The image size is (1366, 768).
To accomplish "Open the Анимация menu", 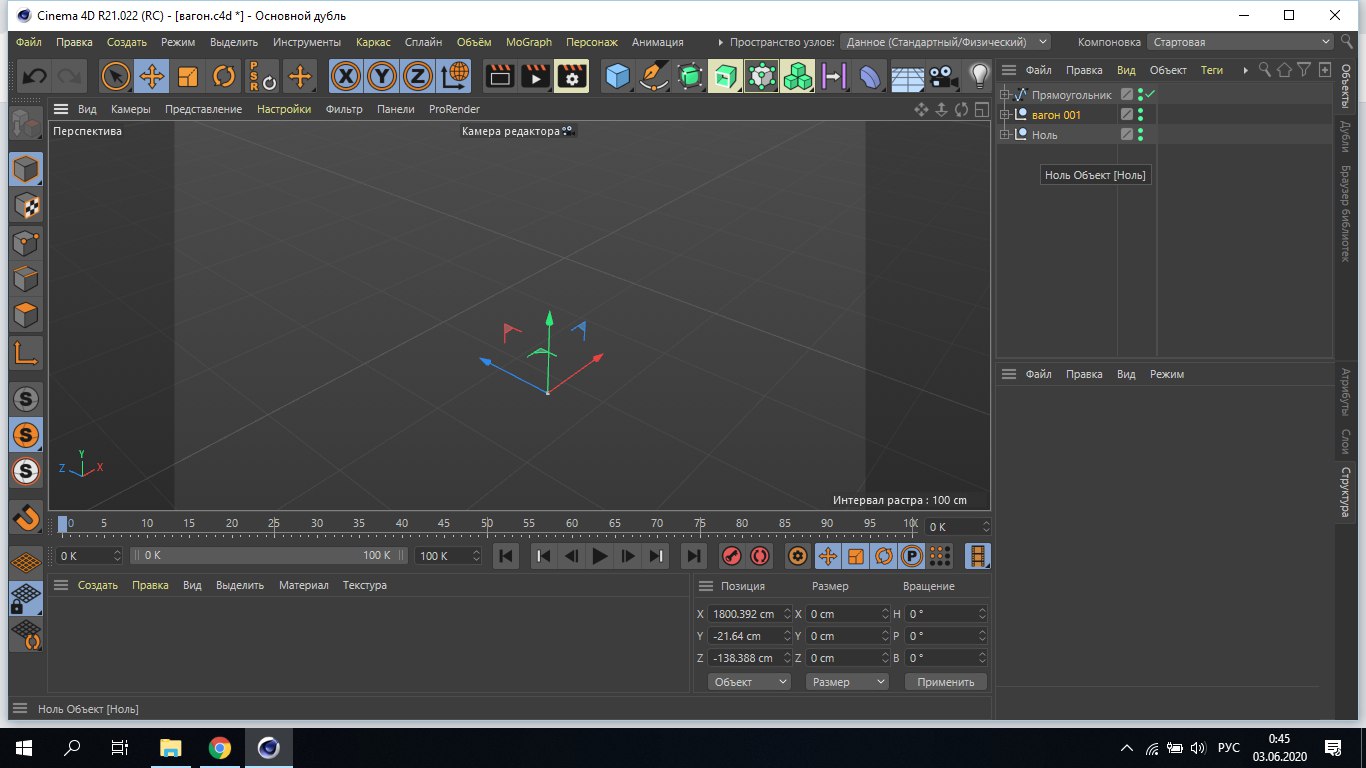I will 658,42.
